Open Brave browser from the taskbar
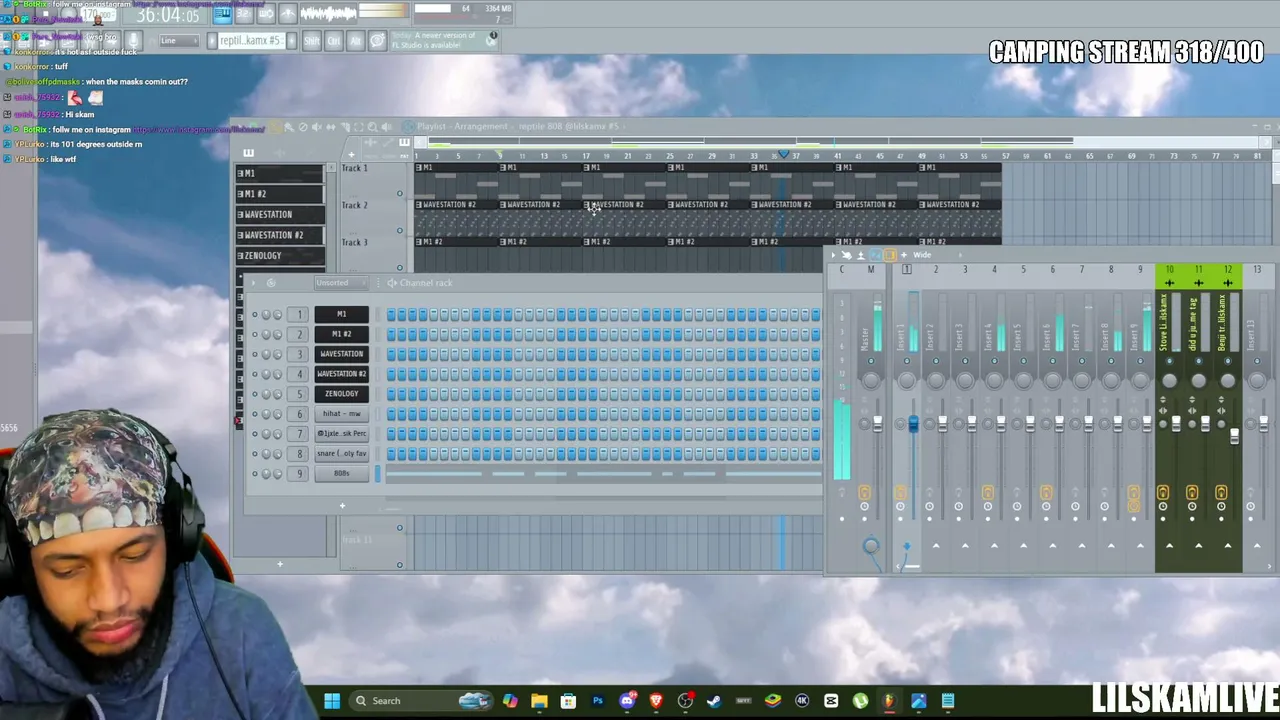 click(x=656, y=701)
